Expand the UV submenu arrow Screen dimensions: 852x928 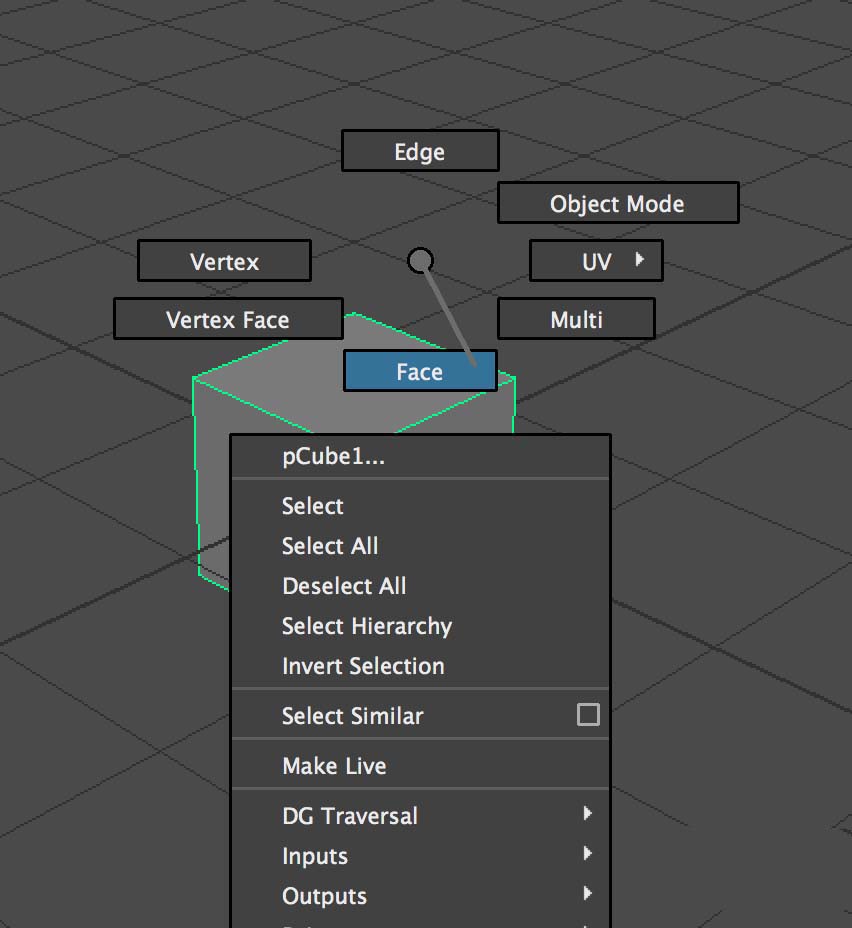(640, 259)
